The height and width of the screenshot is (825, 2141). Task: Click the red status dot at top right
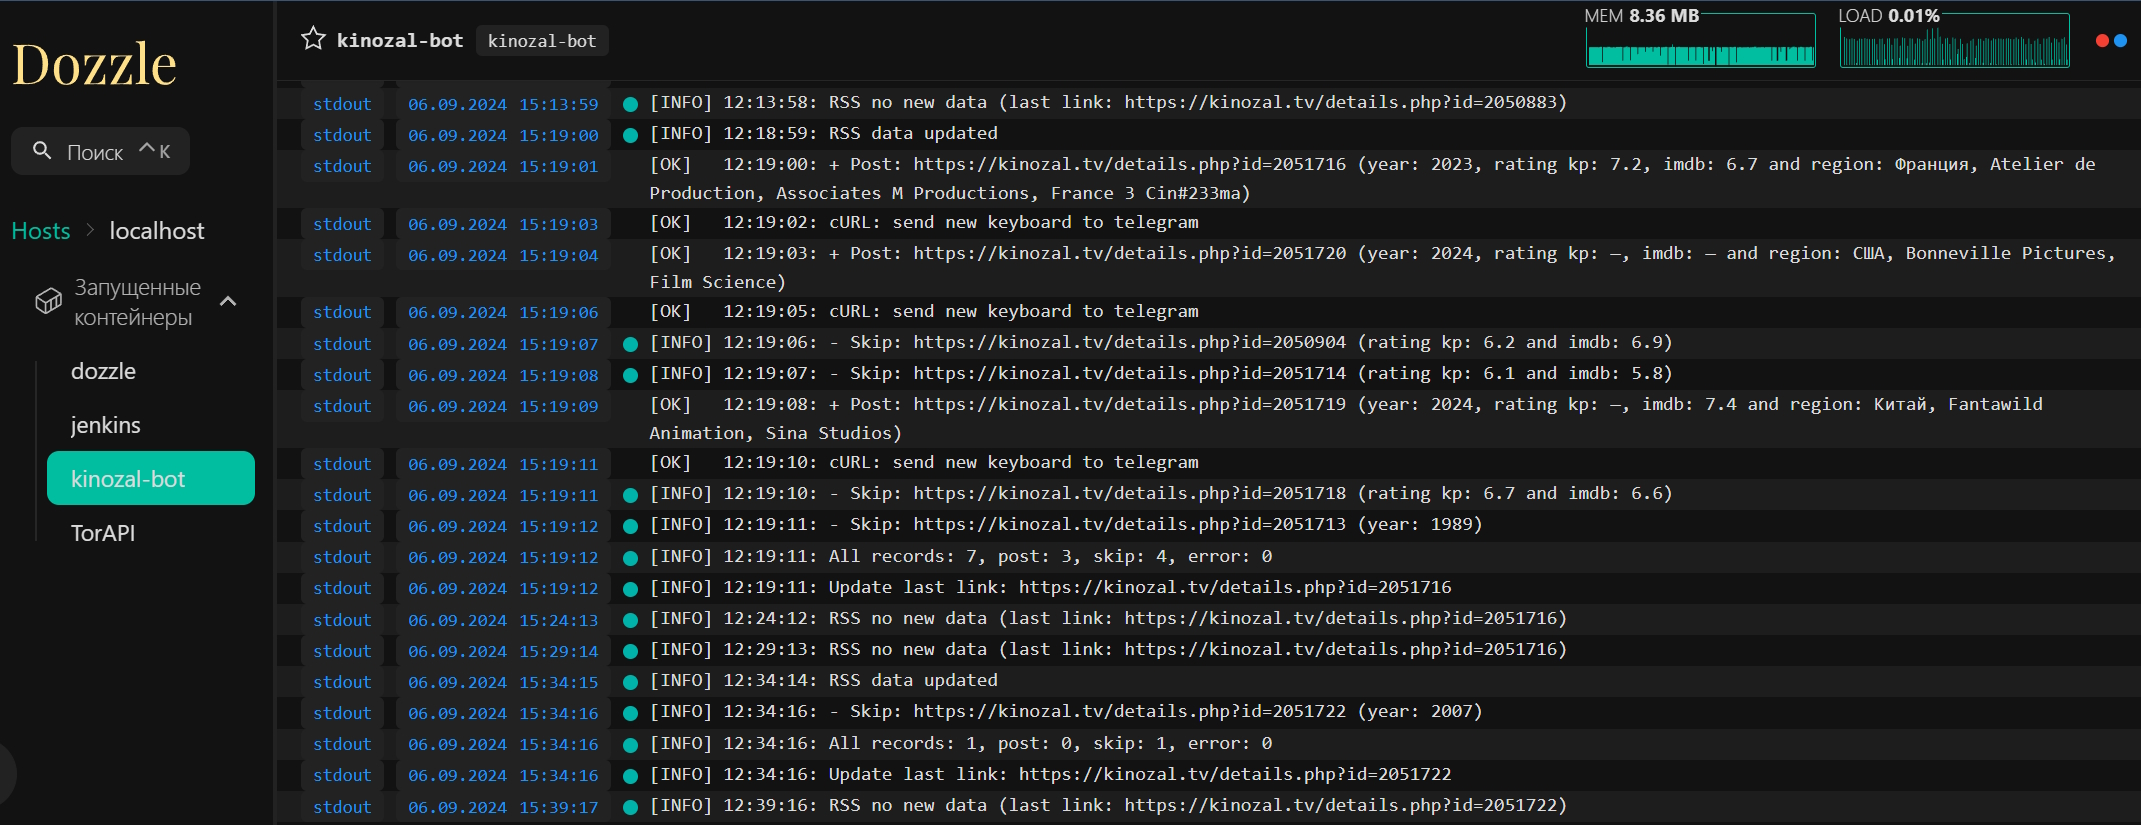point(2102,41)
